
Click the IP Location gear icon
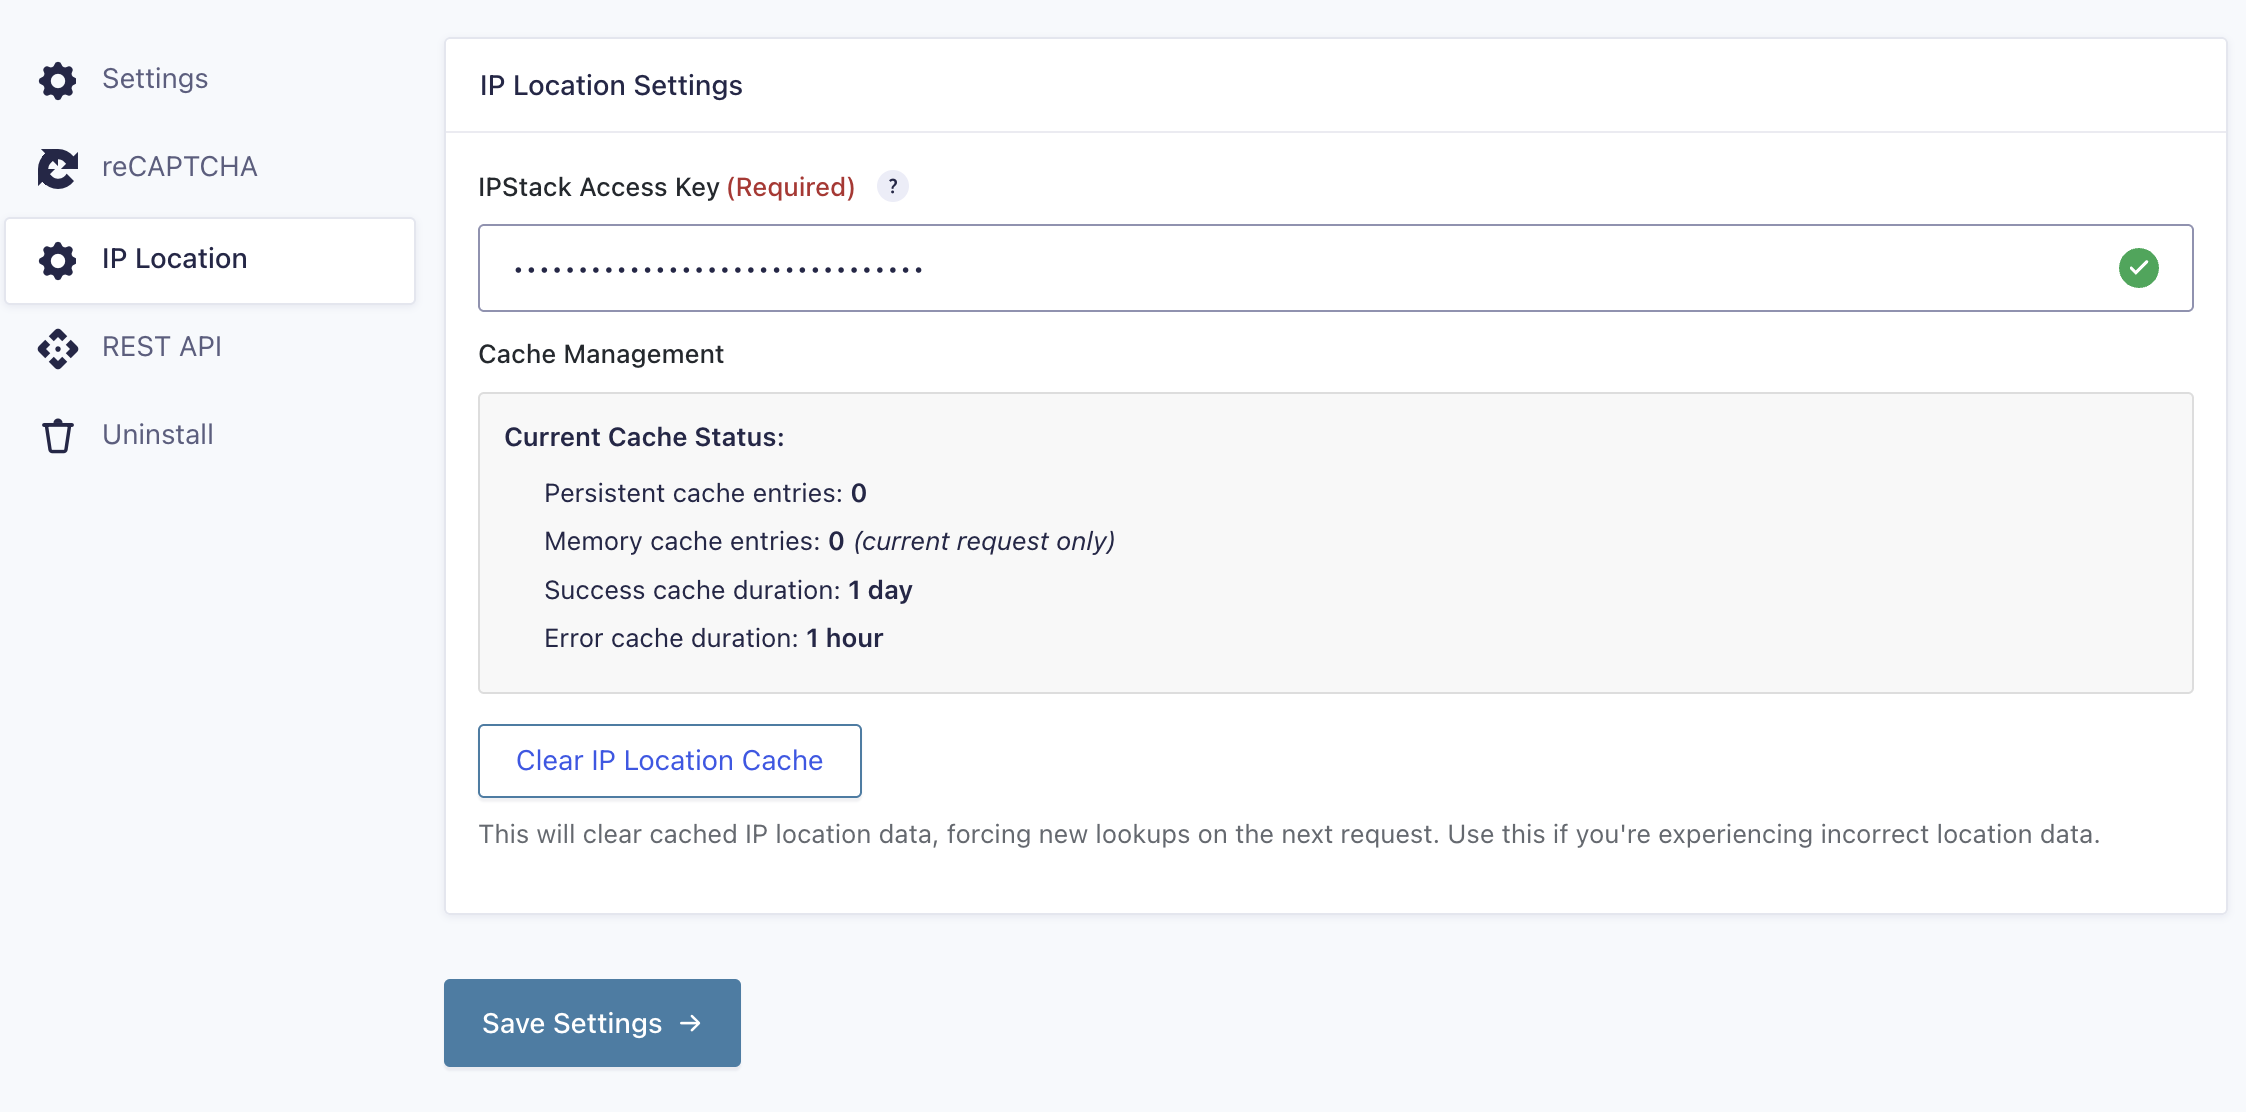pyautogui.click(x=58, y=260)
